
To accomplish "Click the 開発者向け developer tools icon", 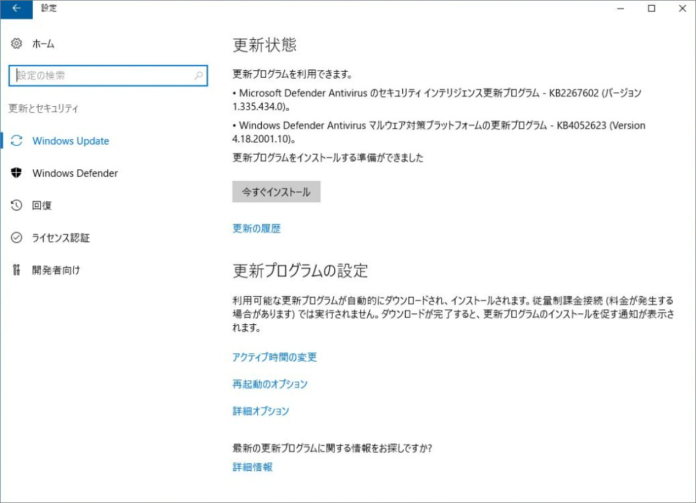I will 16,269.
